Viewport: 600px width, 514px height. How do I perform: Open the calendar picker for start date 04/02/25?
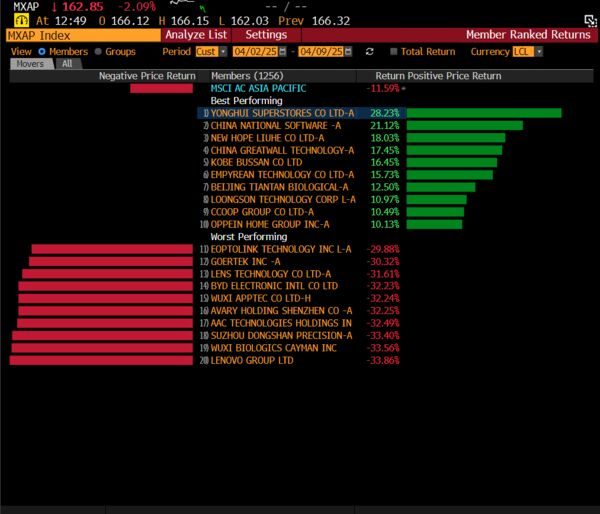[283, 51]
